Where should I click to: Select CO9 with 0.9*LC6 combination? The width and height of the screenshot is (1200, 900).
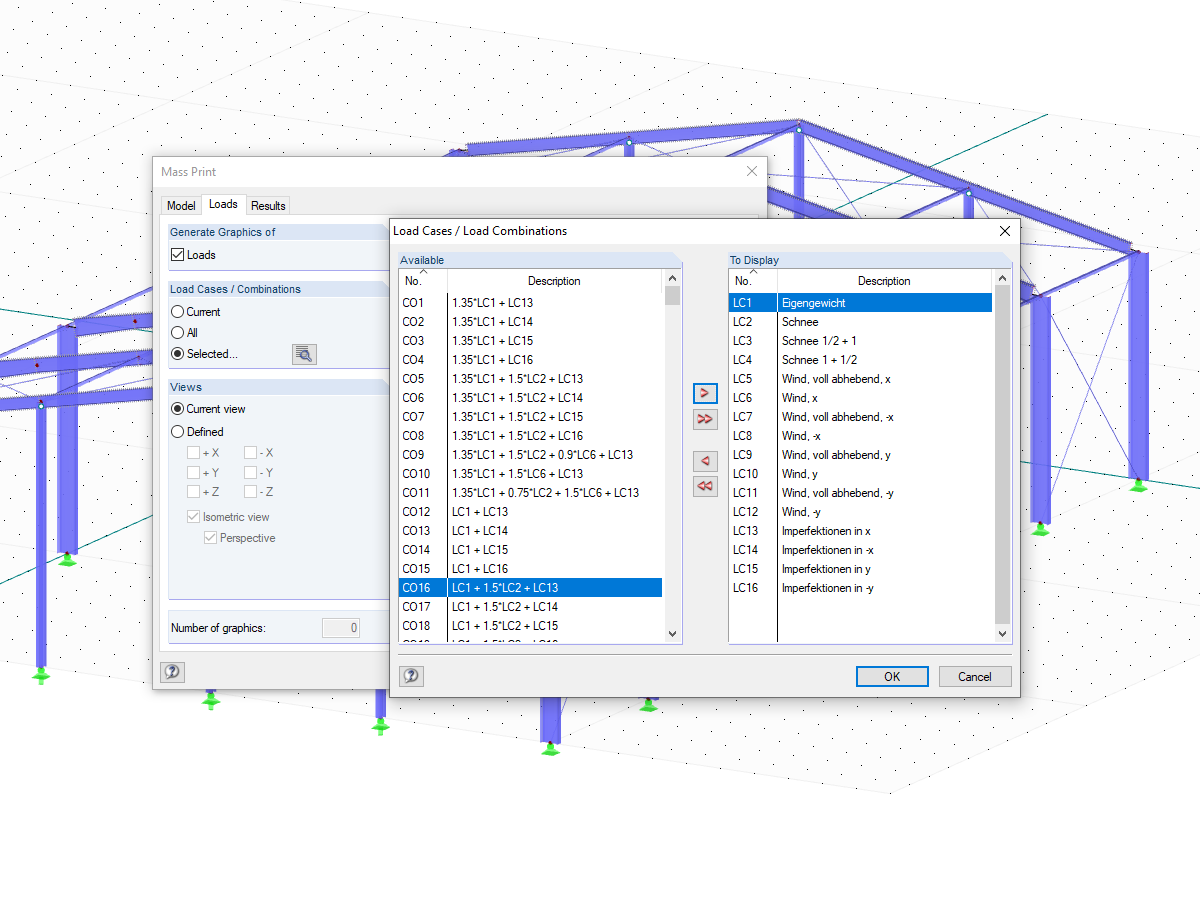[x=530, y=455]
